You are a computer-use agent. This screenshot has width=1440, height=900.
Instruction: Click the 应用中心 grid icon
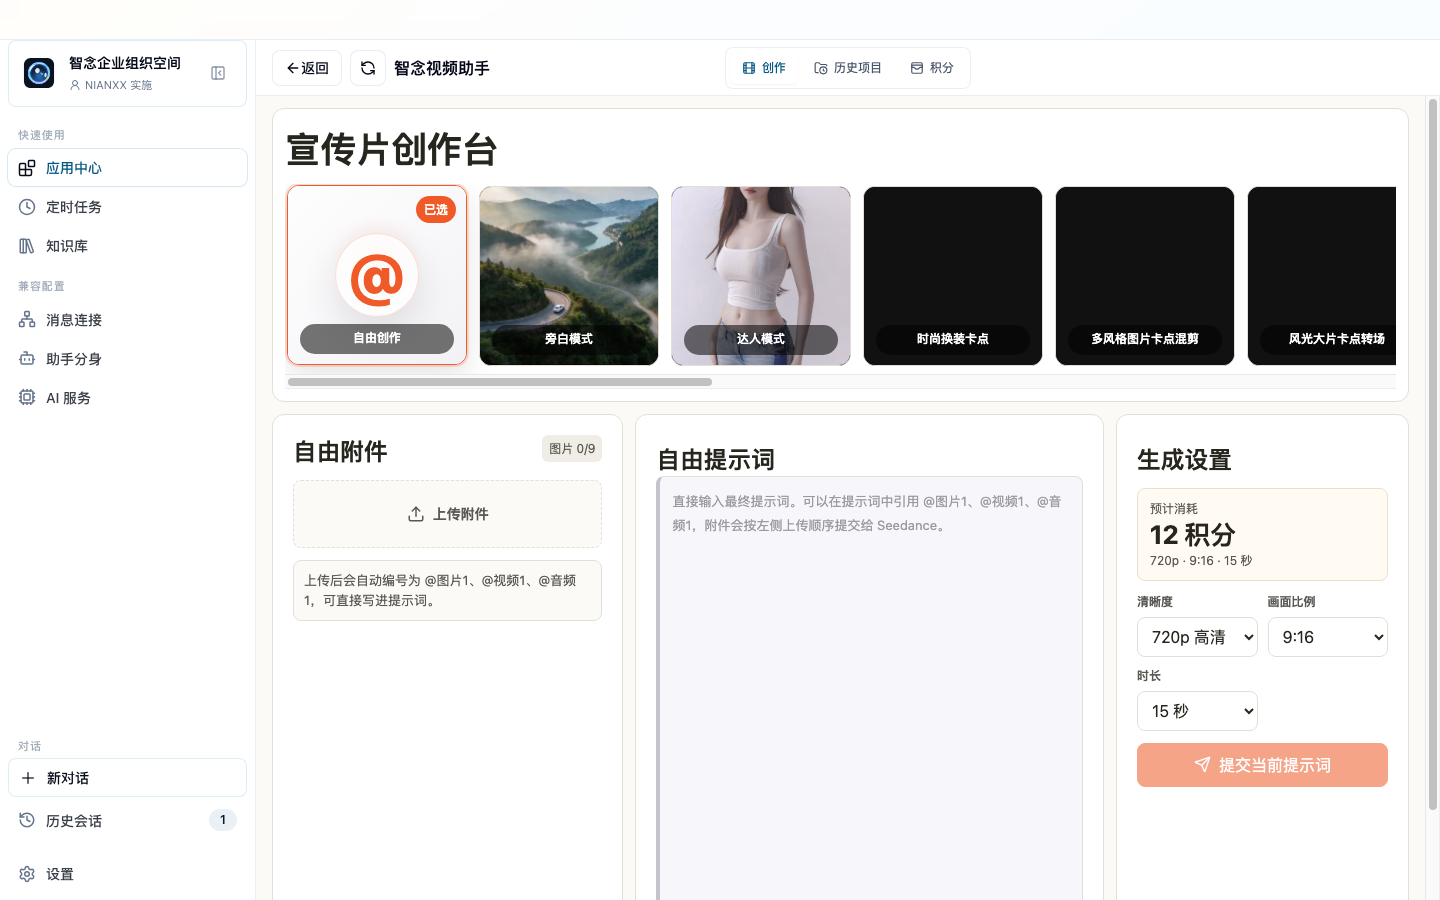[x=27, y=168]
